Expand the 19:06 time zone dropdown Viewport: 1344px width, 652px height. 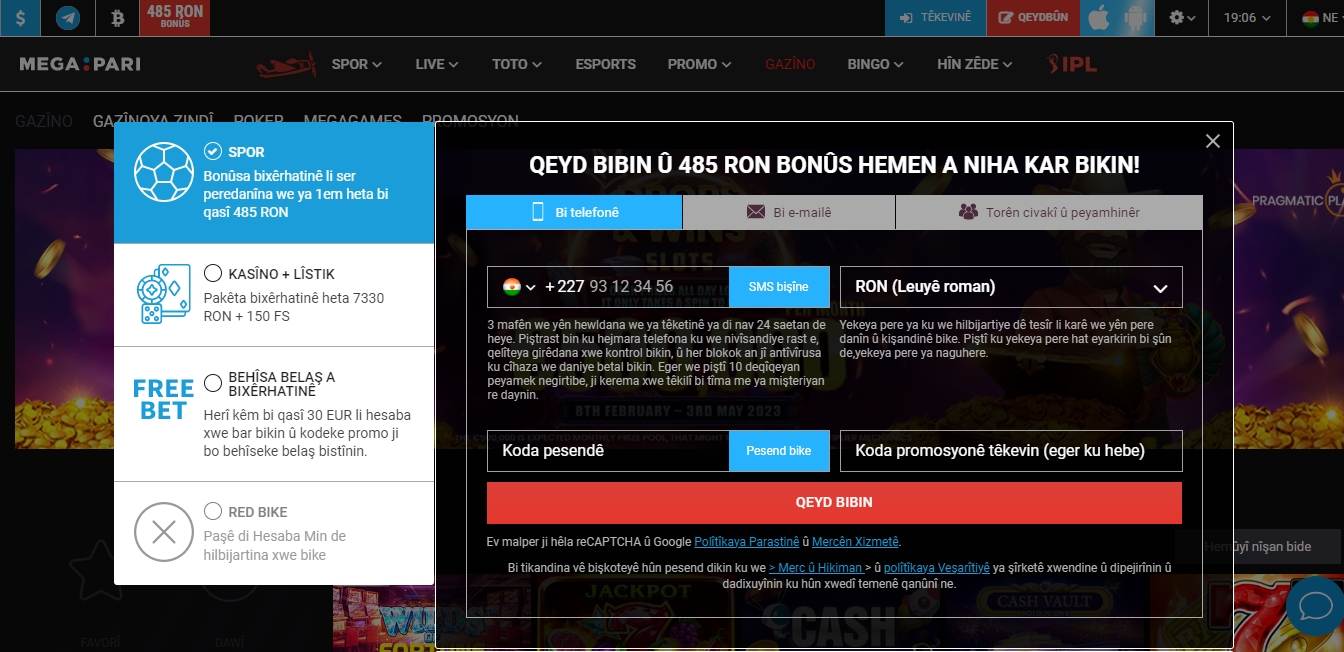[1247, 18]
